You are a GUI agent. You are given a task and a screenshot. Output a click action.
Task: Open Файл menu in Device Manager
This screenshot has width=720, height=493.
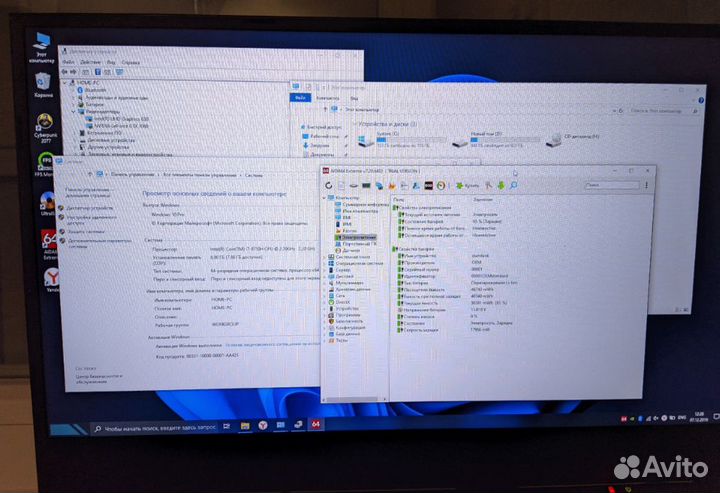click(x=68, y=62)
